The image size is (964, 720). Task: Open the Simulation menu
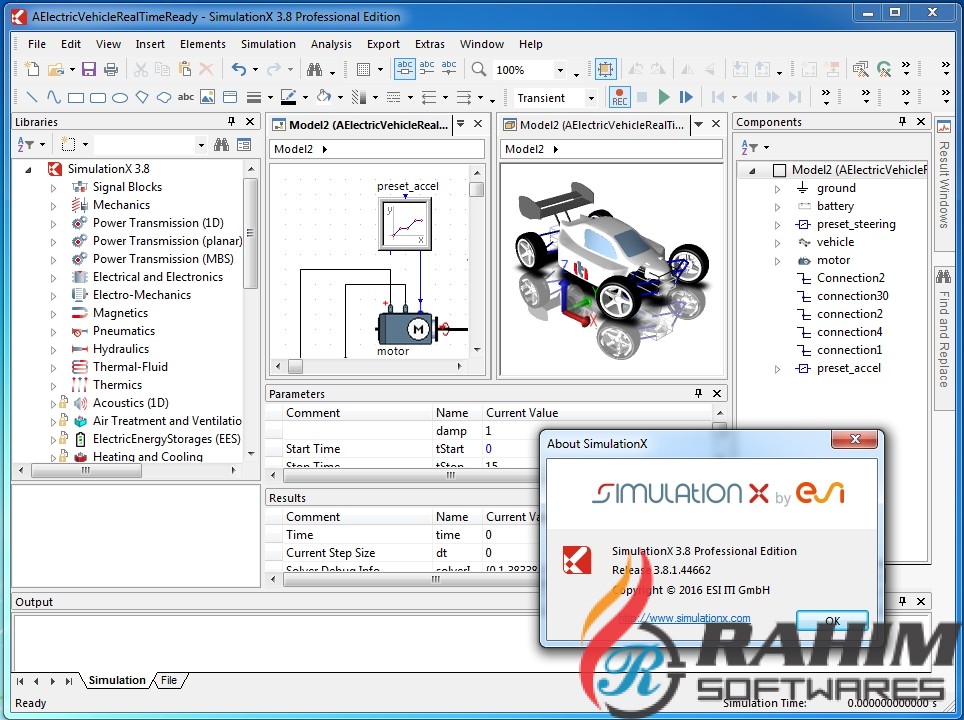click(x=268, y=44)
